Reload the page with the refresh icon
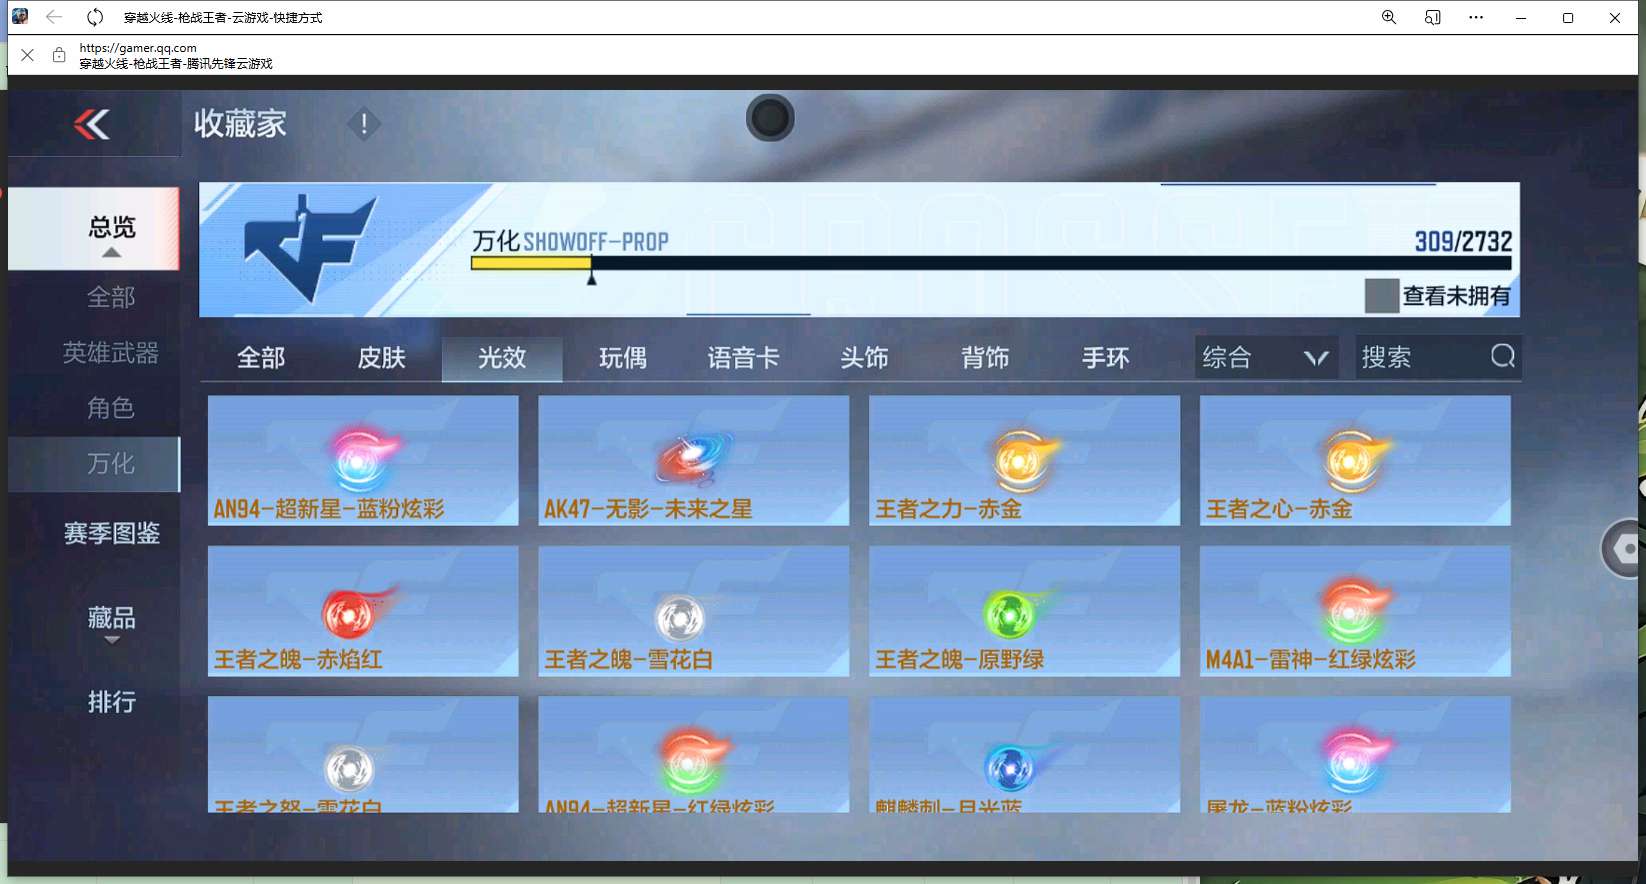Screen dimensions: 1646x884 [x=95, y=17]
